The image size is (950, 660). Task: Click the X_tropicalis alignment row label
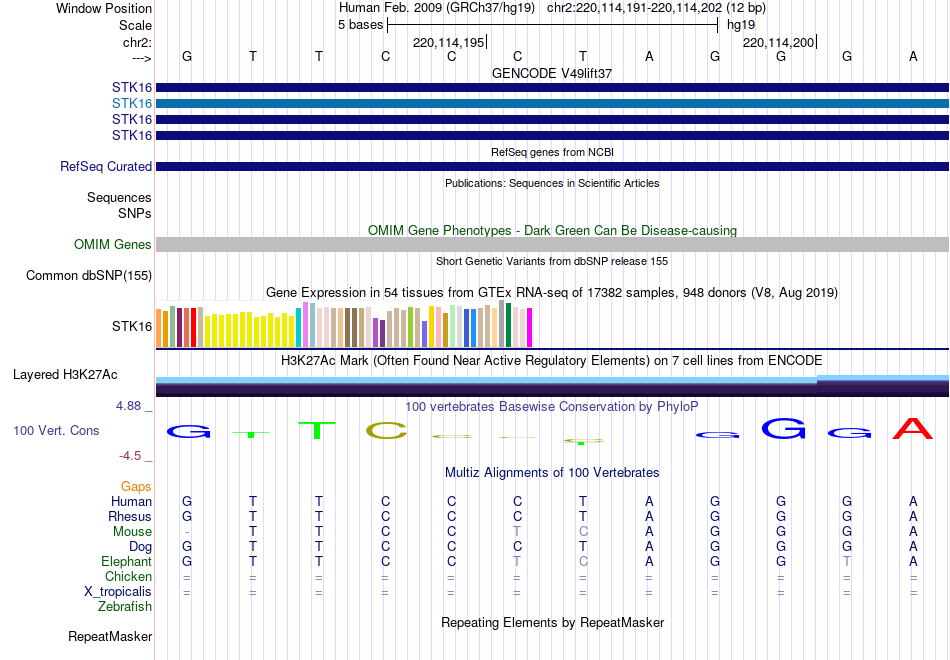pos(118,592)
